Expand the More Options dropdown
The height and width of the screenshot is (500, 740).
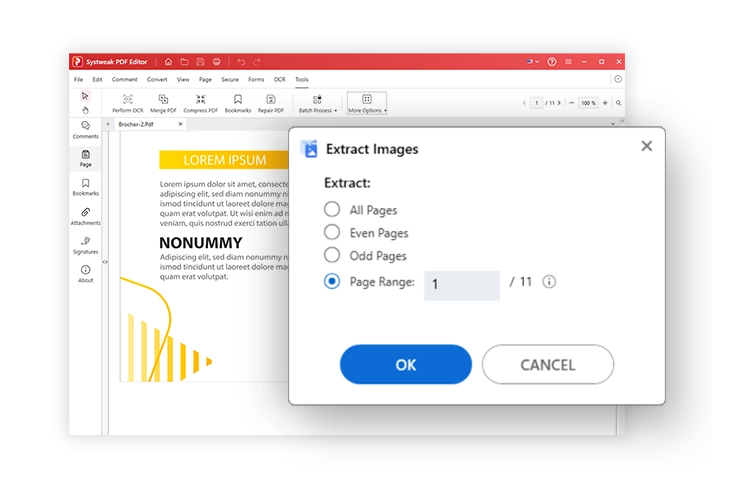click(x=367, y=103)
